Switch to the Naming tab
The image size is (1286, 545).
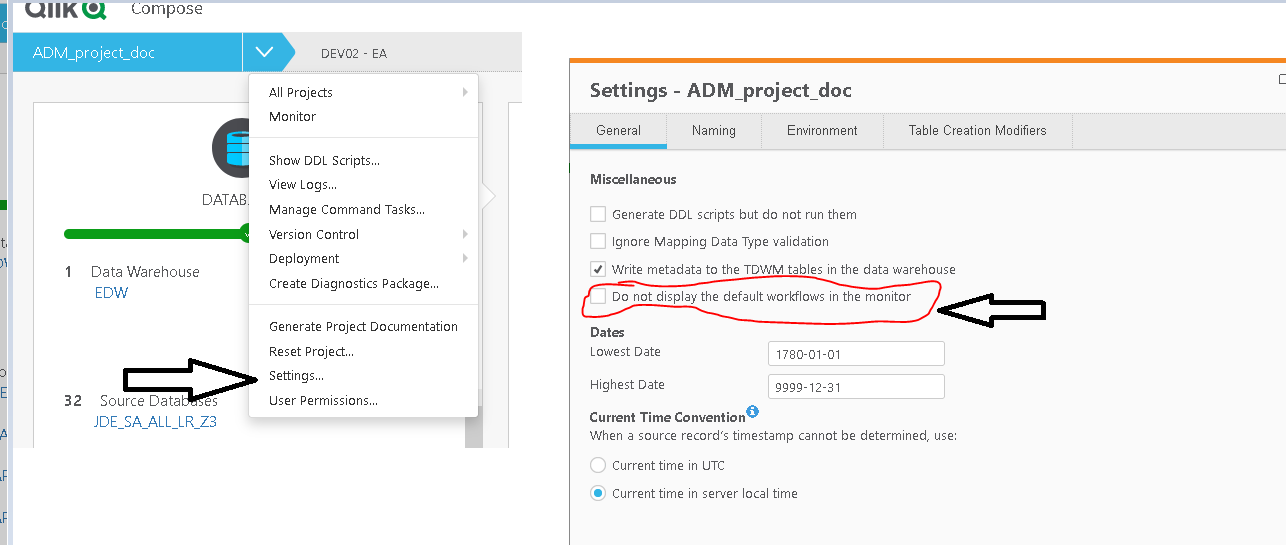[x=713, y=130]
